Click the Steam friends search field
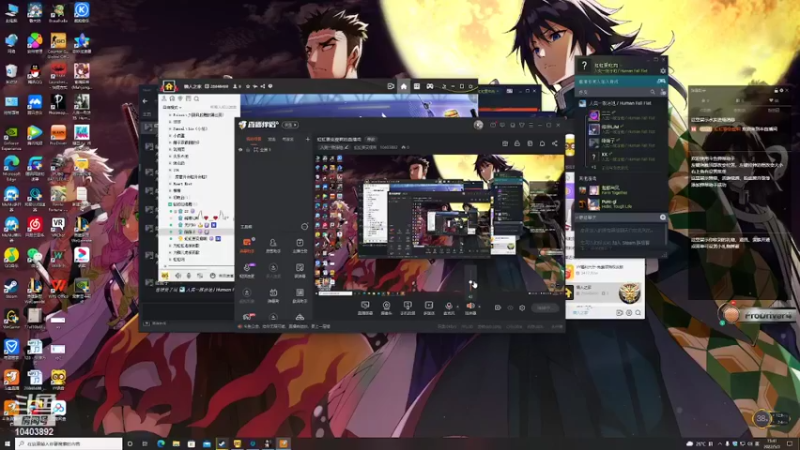The image size is (800, 450). tap(617, 92)
